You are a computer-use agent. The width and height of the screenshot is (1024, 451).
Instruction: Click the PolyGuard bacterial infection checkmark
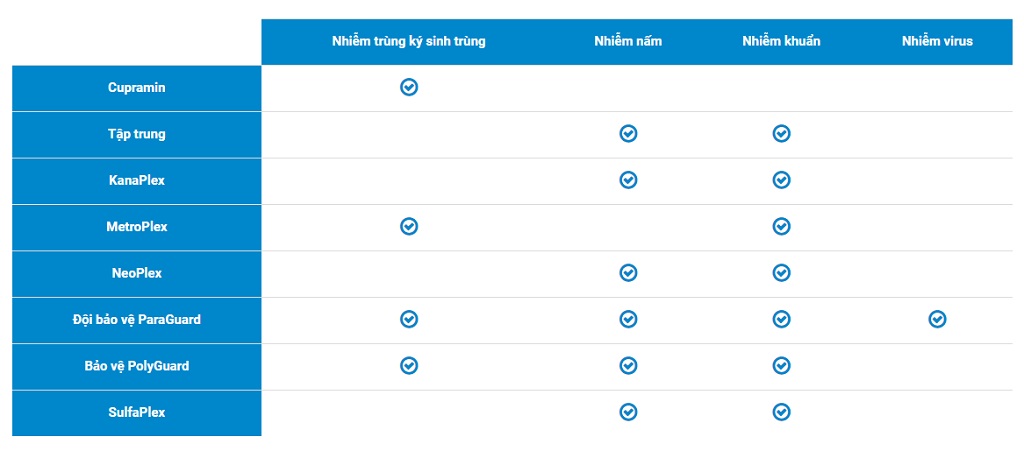pyautogui.click(x=781, y=366)
